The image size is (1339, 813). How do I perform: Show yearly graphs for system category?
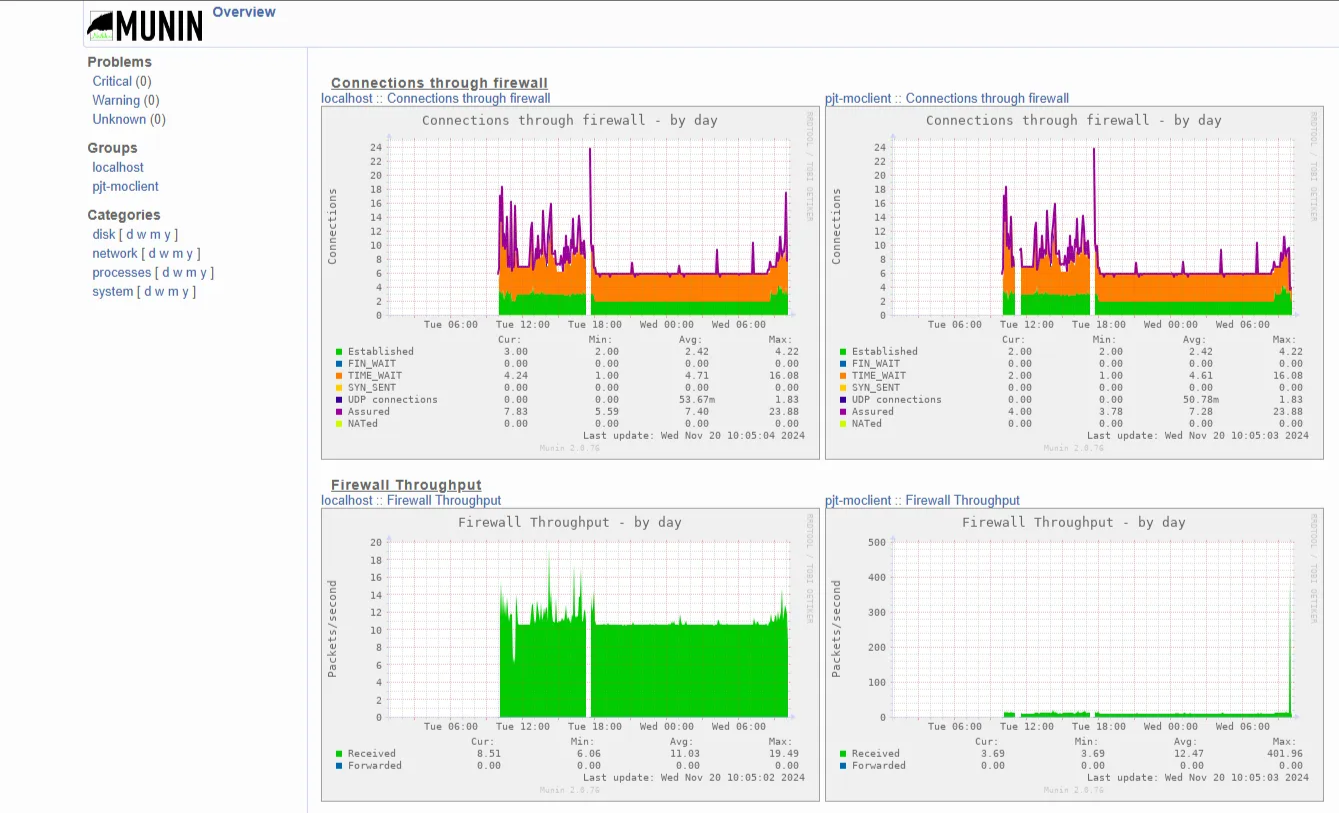click(x=186, y=291)
